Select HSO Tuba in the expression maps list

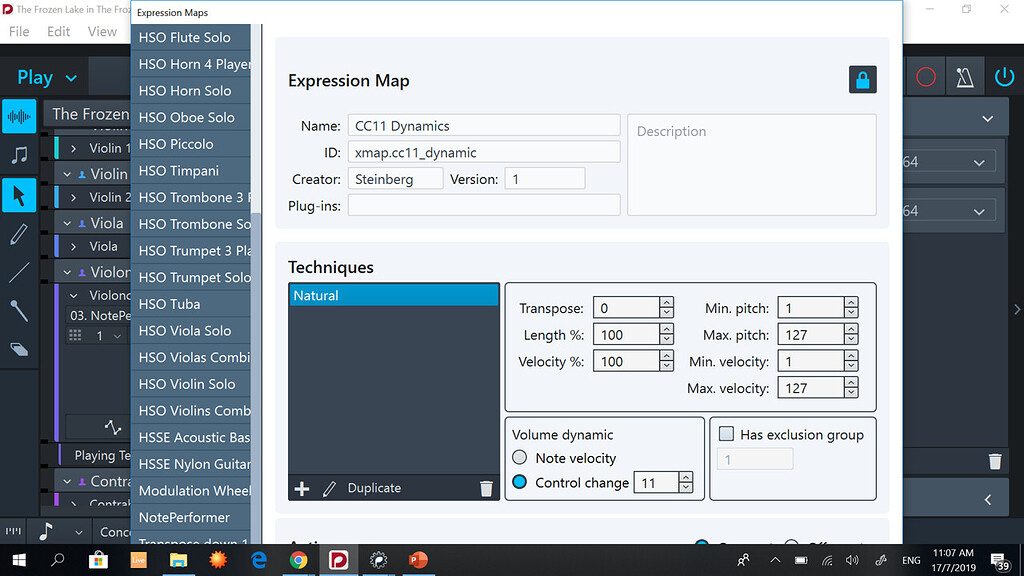[170, 303]
